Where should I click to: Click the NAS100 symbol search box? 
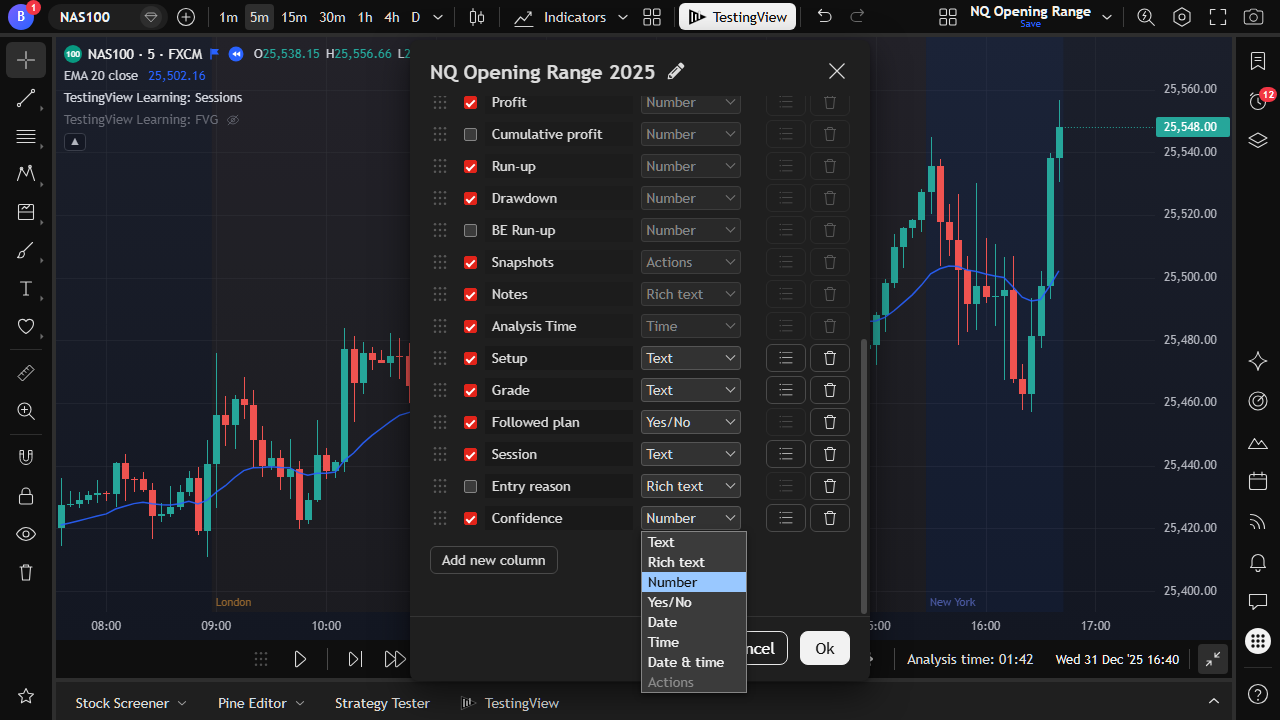coord(108,17)
